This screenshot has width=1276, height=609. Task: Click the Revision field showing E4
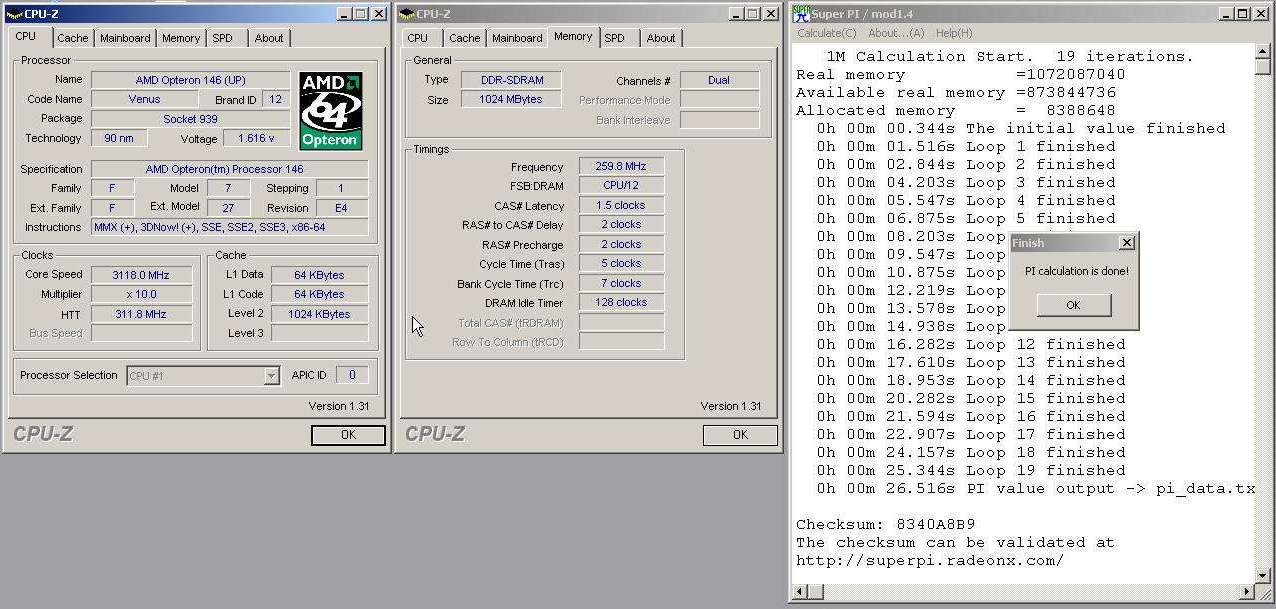(x=341, y=208)
